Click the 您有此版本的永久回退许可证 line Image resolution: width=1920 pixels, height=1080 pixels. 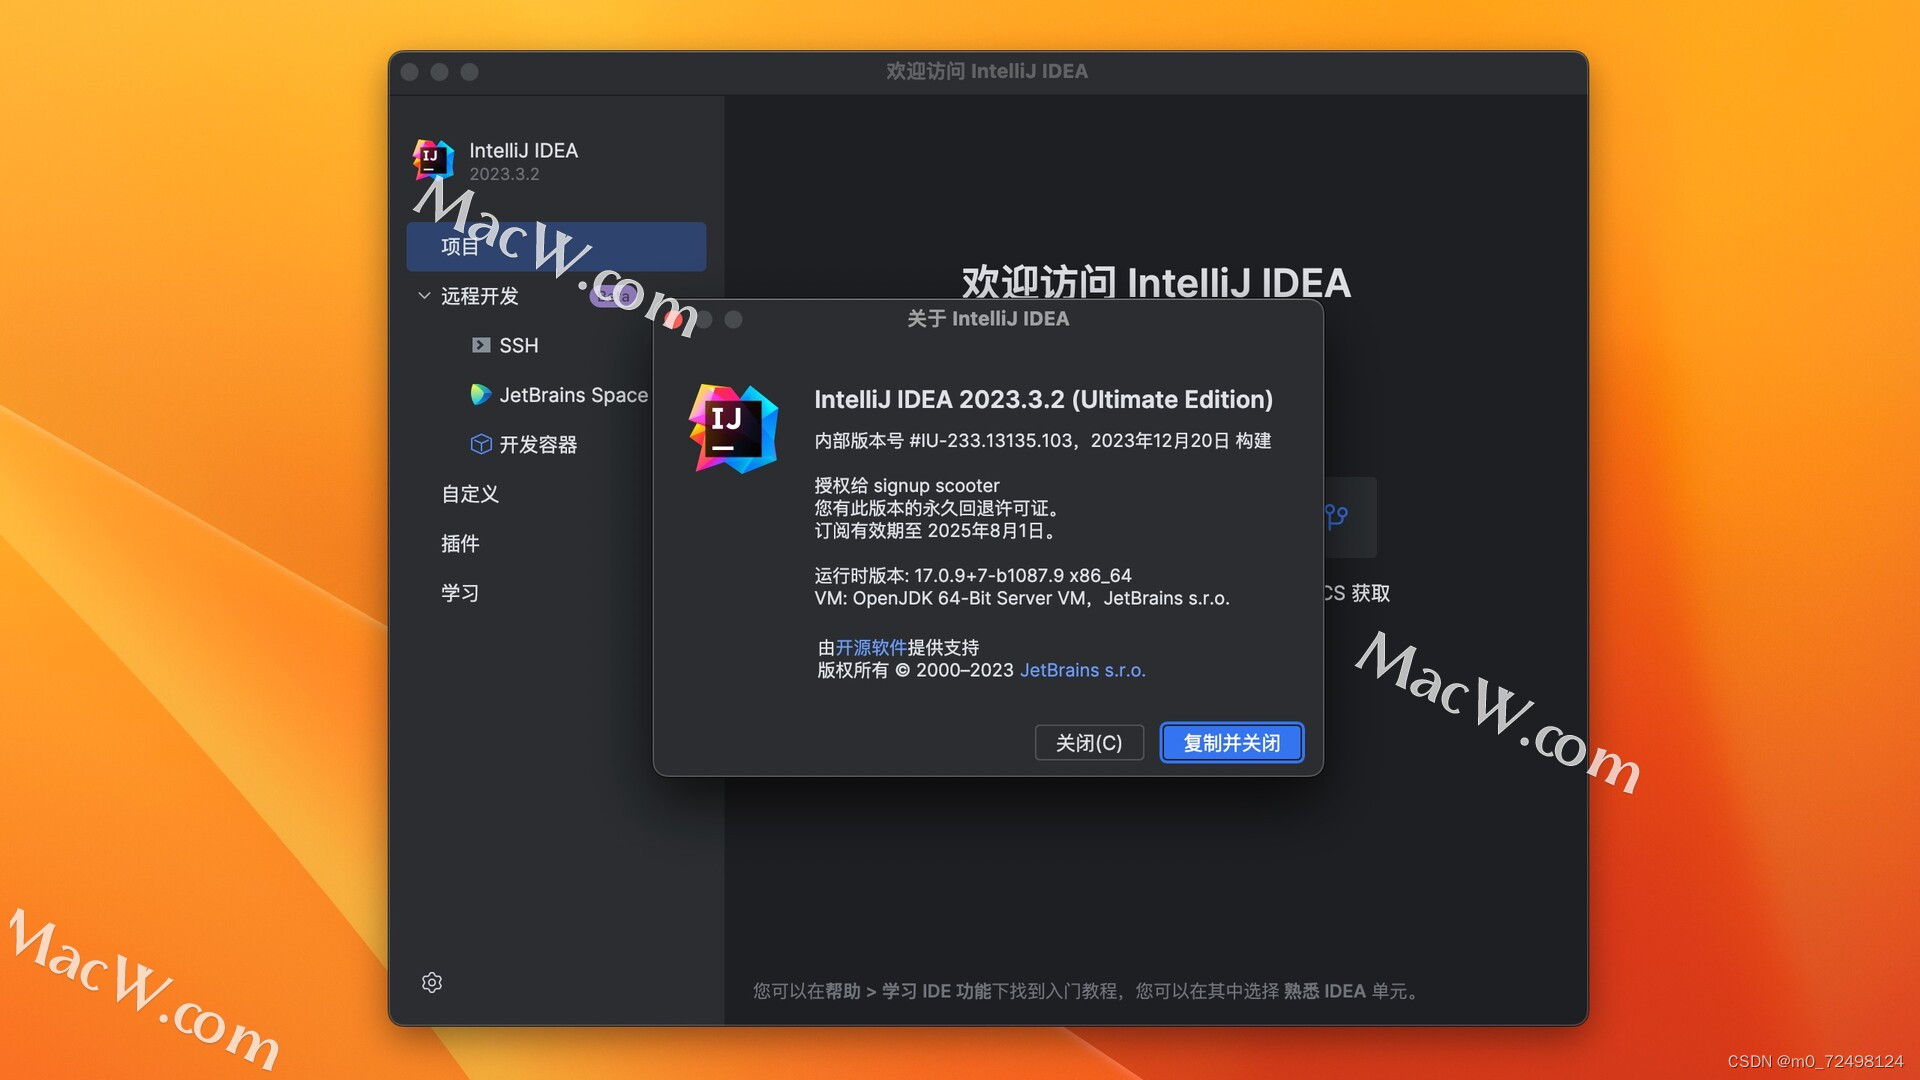(x=937, y=508)
